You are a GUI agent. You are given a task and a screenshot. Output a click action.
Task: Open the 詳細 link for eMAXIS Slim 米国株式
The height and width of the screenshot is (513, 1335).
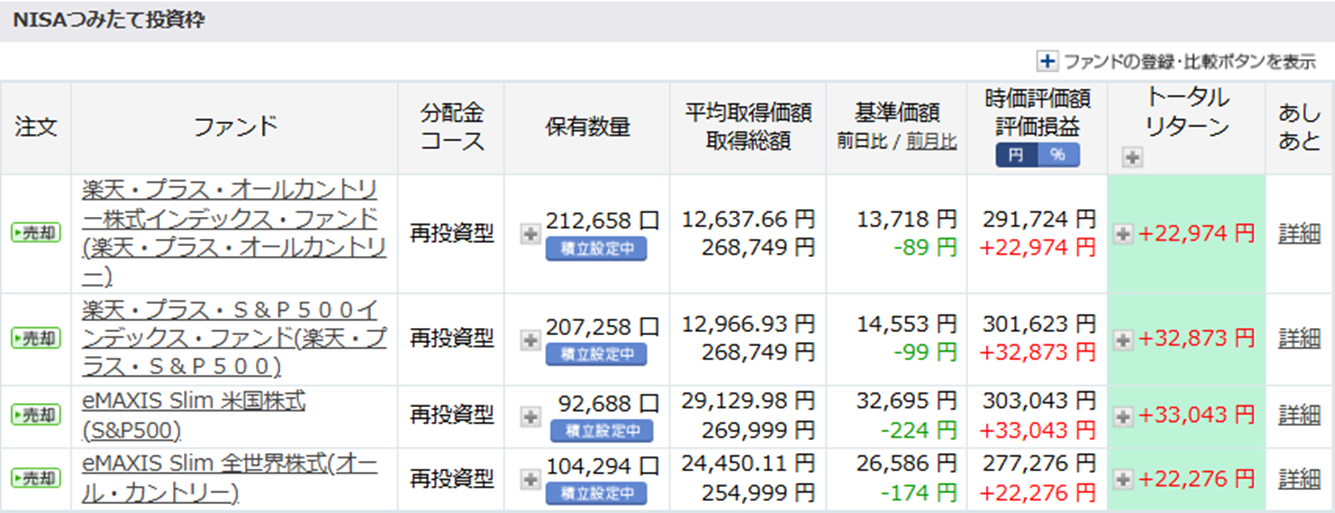point(1299,415)
